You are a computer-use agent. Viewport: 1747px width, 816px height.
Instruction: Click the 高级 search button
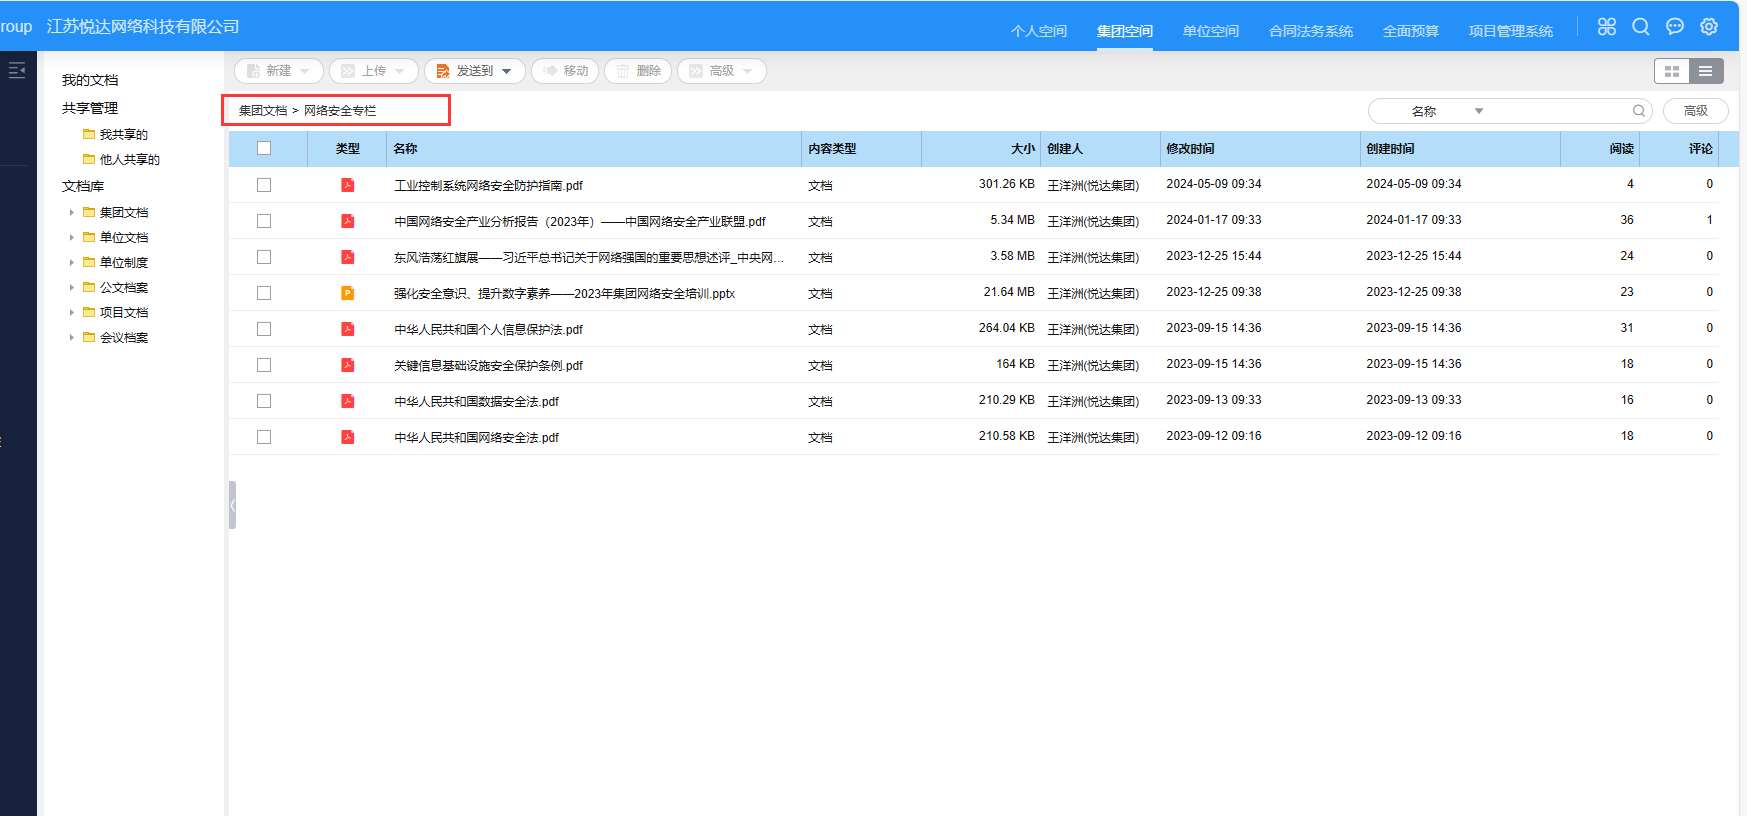coord(1695,111)
